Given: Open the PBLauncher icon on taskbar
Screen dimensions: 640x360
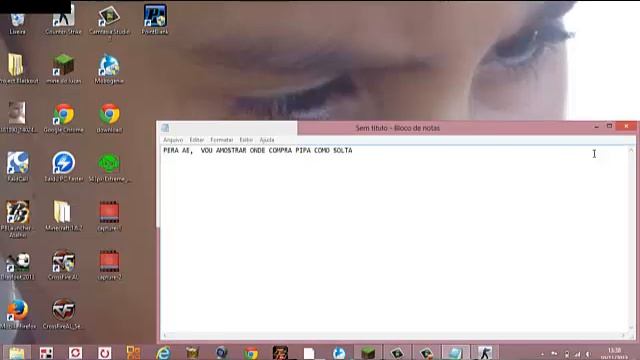Looking at the screenshot, I should 280,353.
